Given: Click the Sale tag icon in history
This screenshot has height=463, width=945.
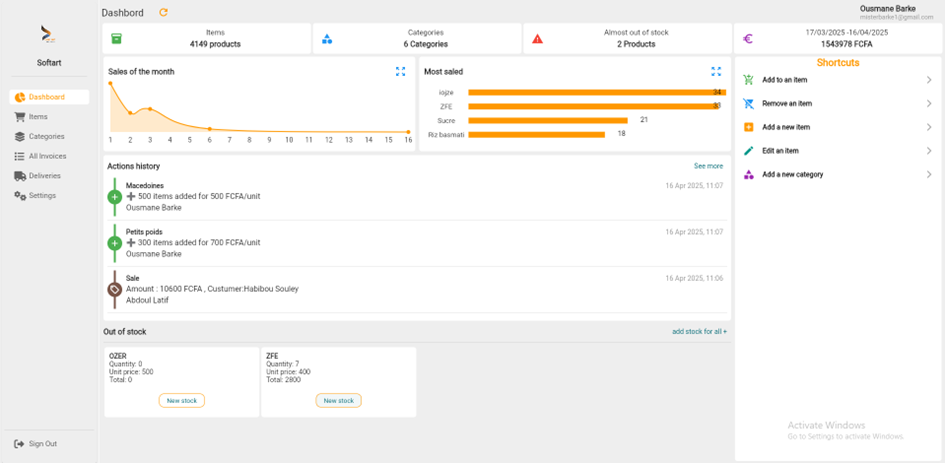Looking at the screenshot, I should pos(115,289).
